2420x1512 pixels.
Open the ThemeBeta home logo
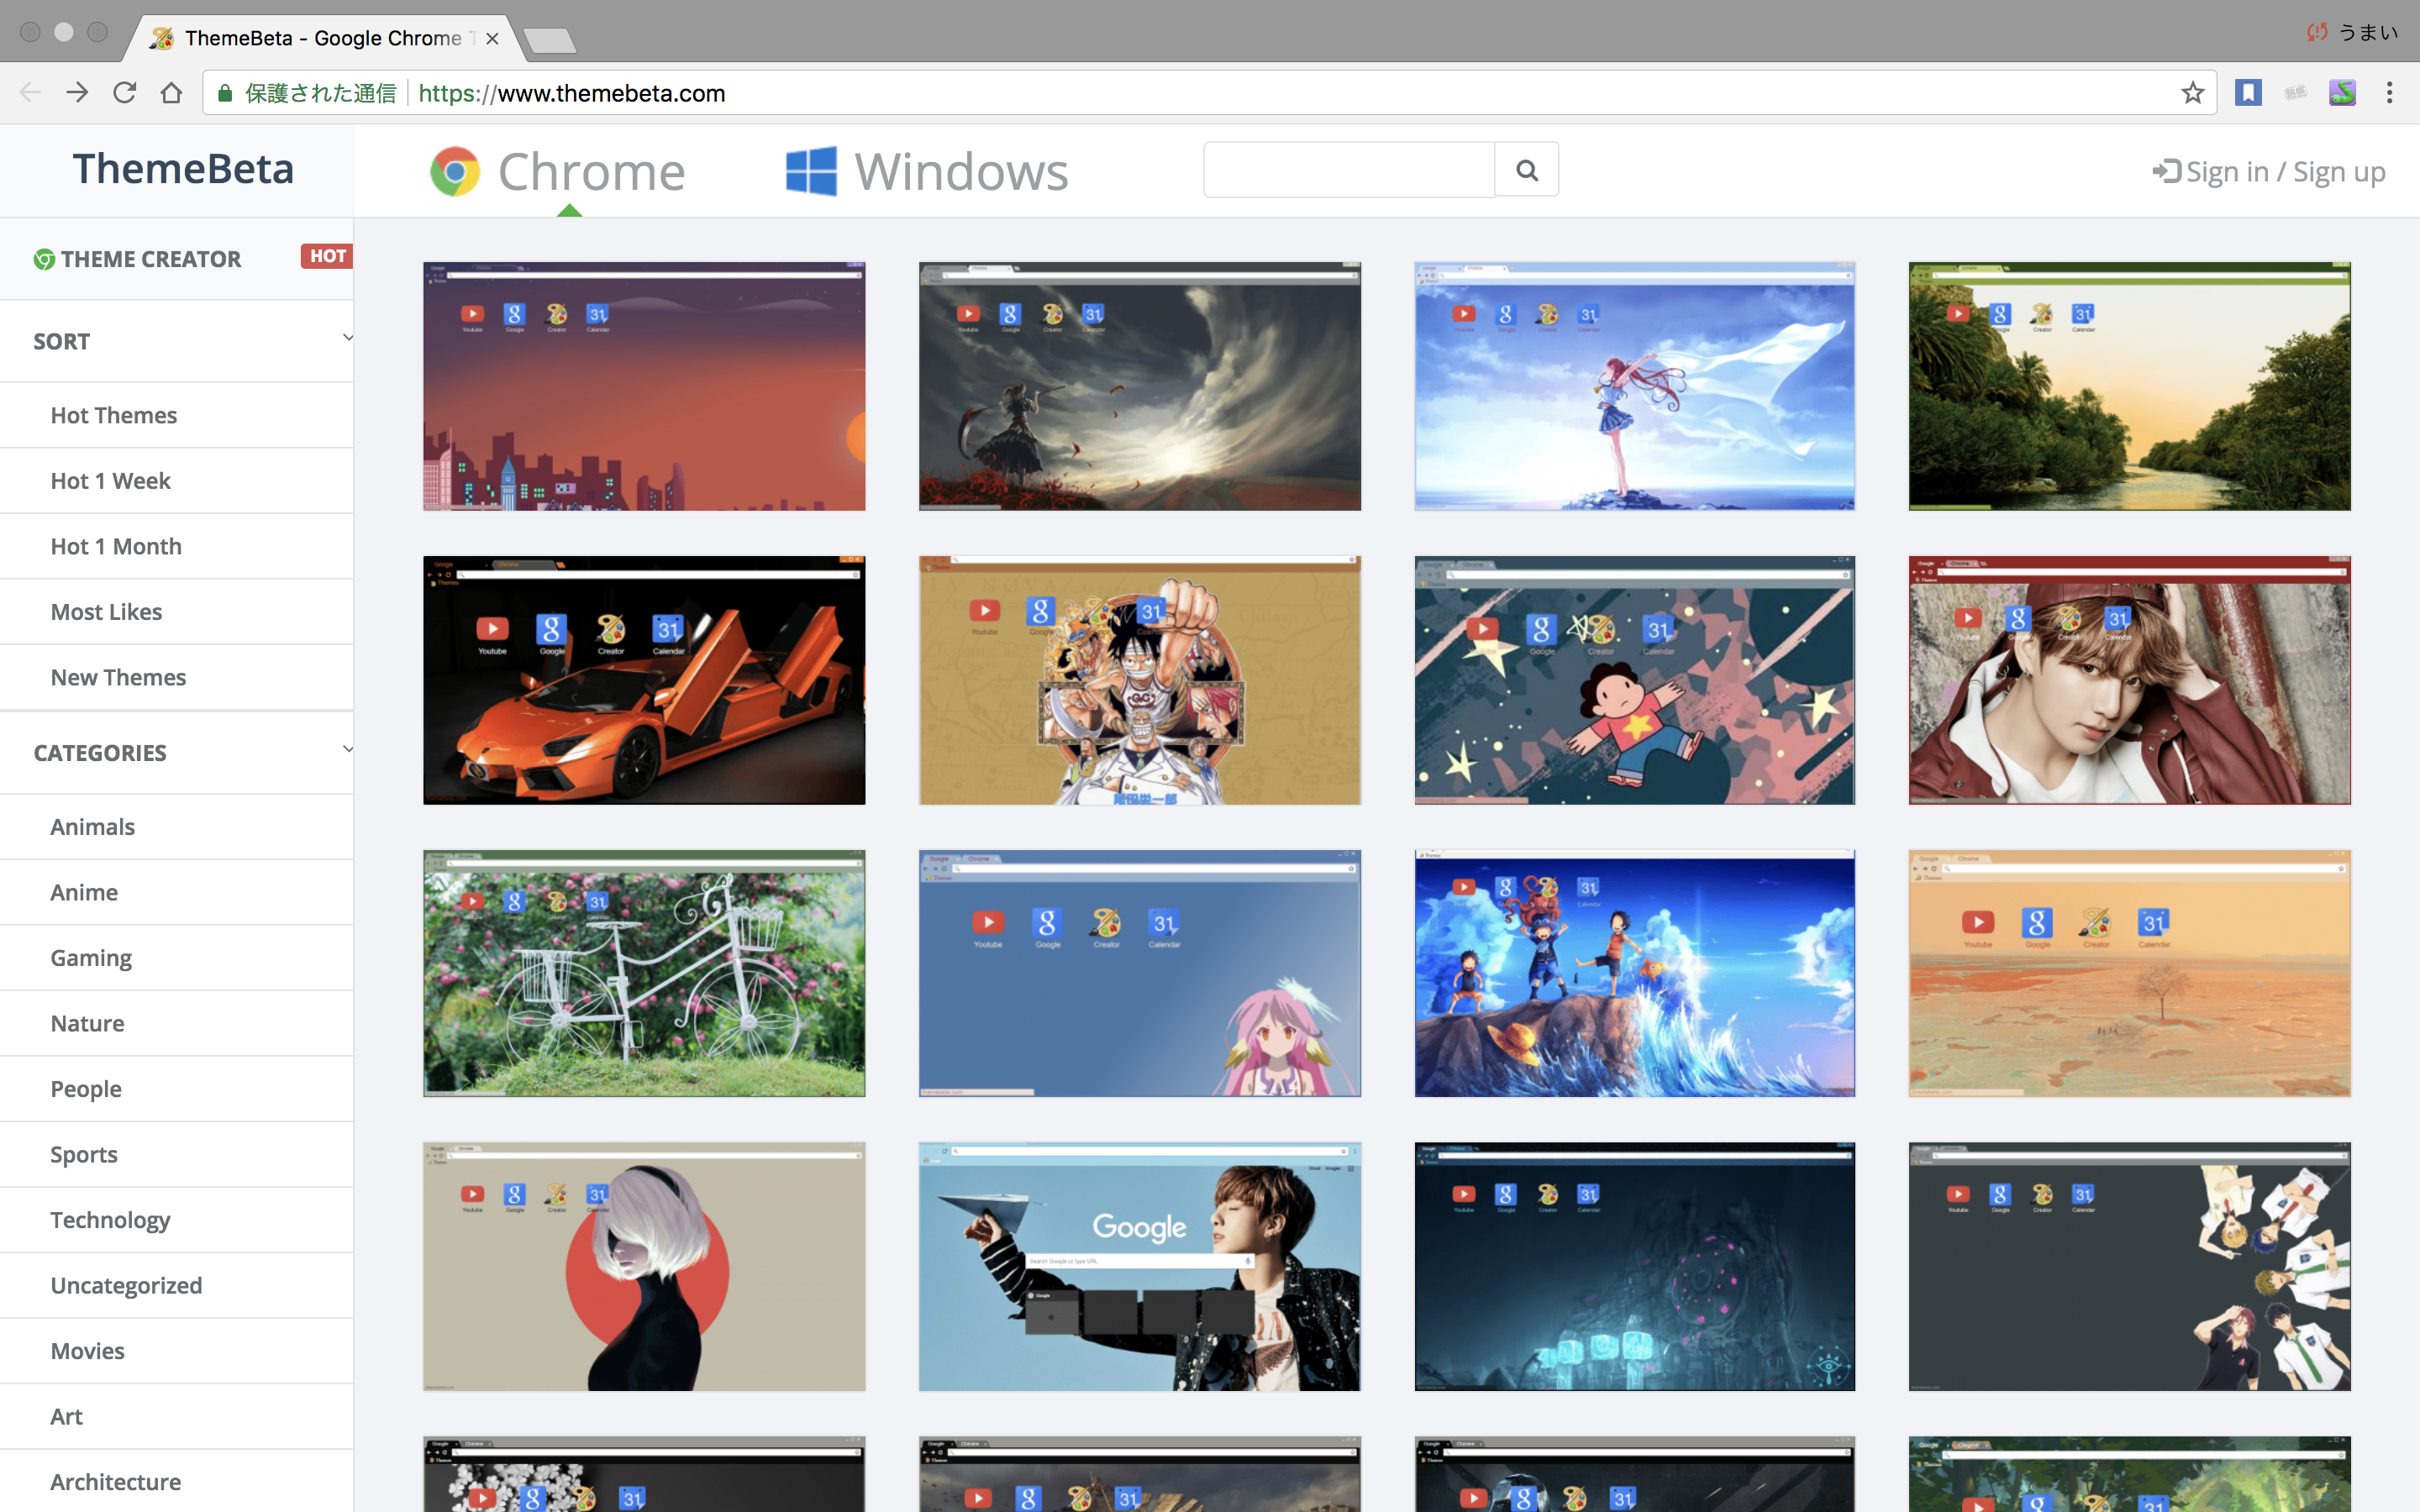coord(183,168)
